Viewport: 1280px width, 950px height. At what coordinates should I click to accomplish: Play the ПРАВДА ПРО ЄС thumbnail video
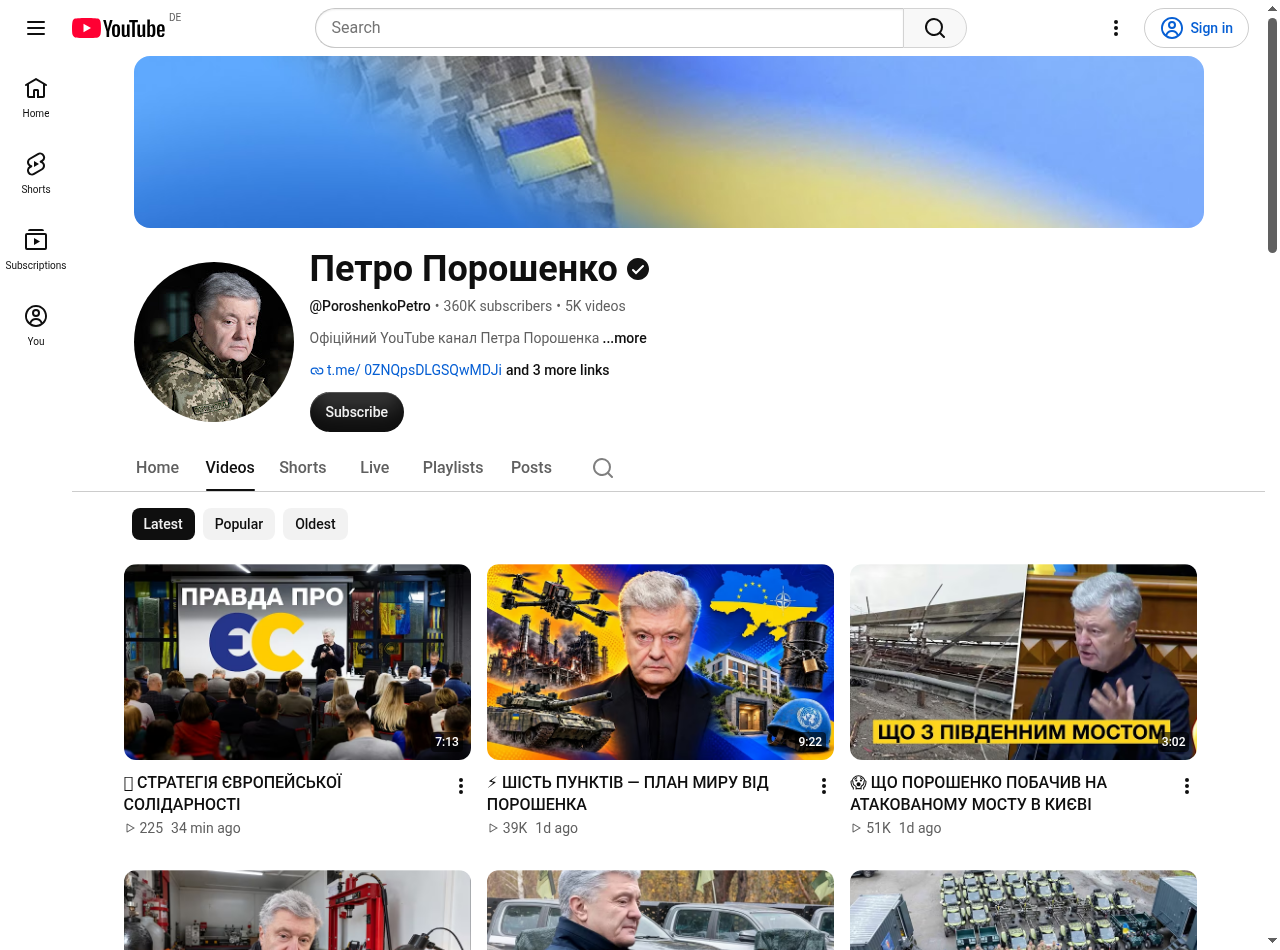[x=297, y=662]
